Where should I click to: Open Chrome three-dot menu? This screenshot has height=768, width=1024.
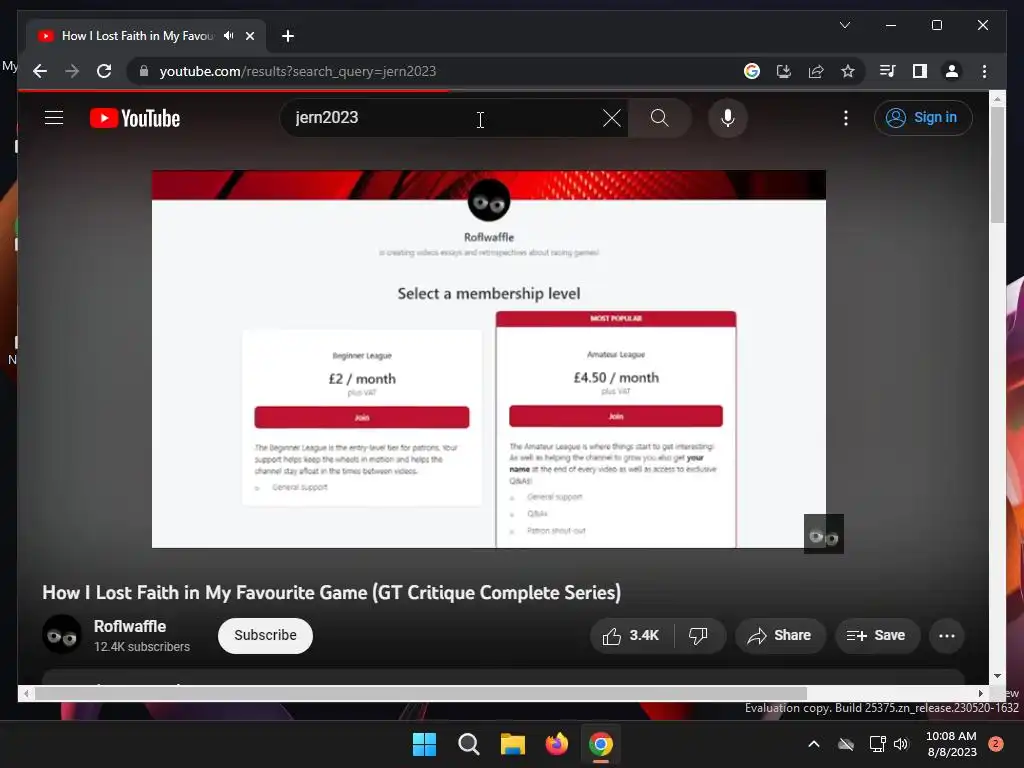coord(984,71)
